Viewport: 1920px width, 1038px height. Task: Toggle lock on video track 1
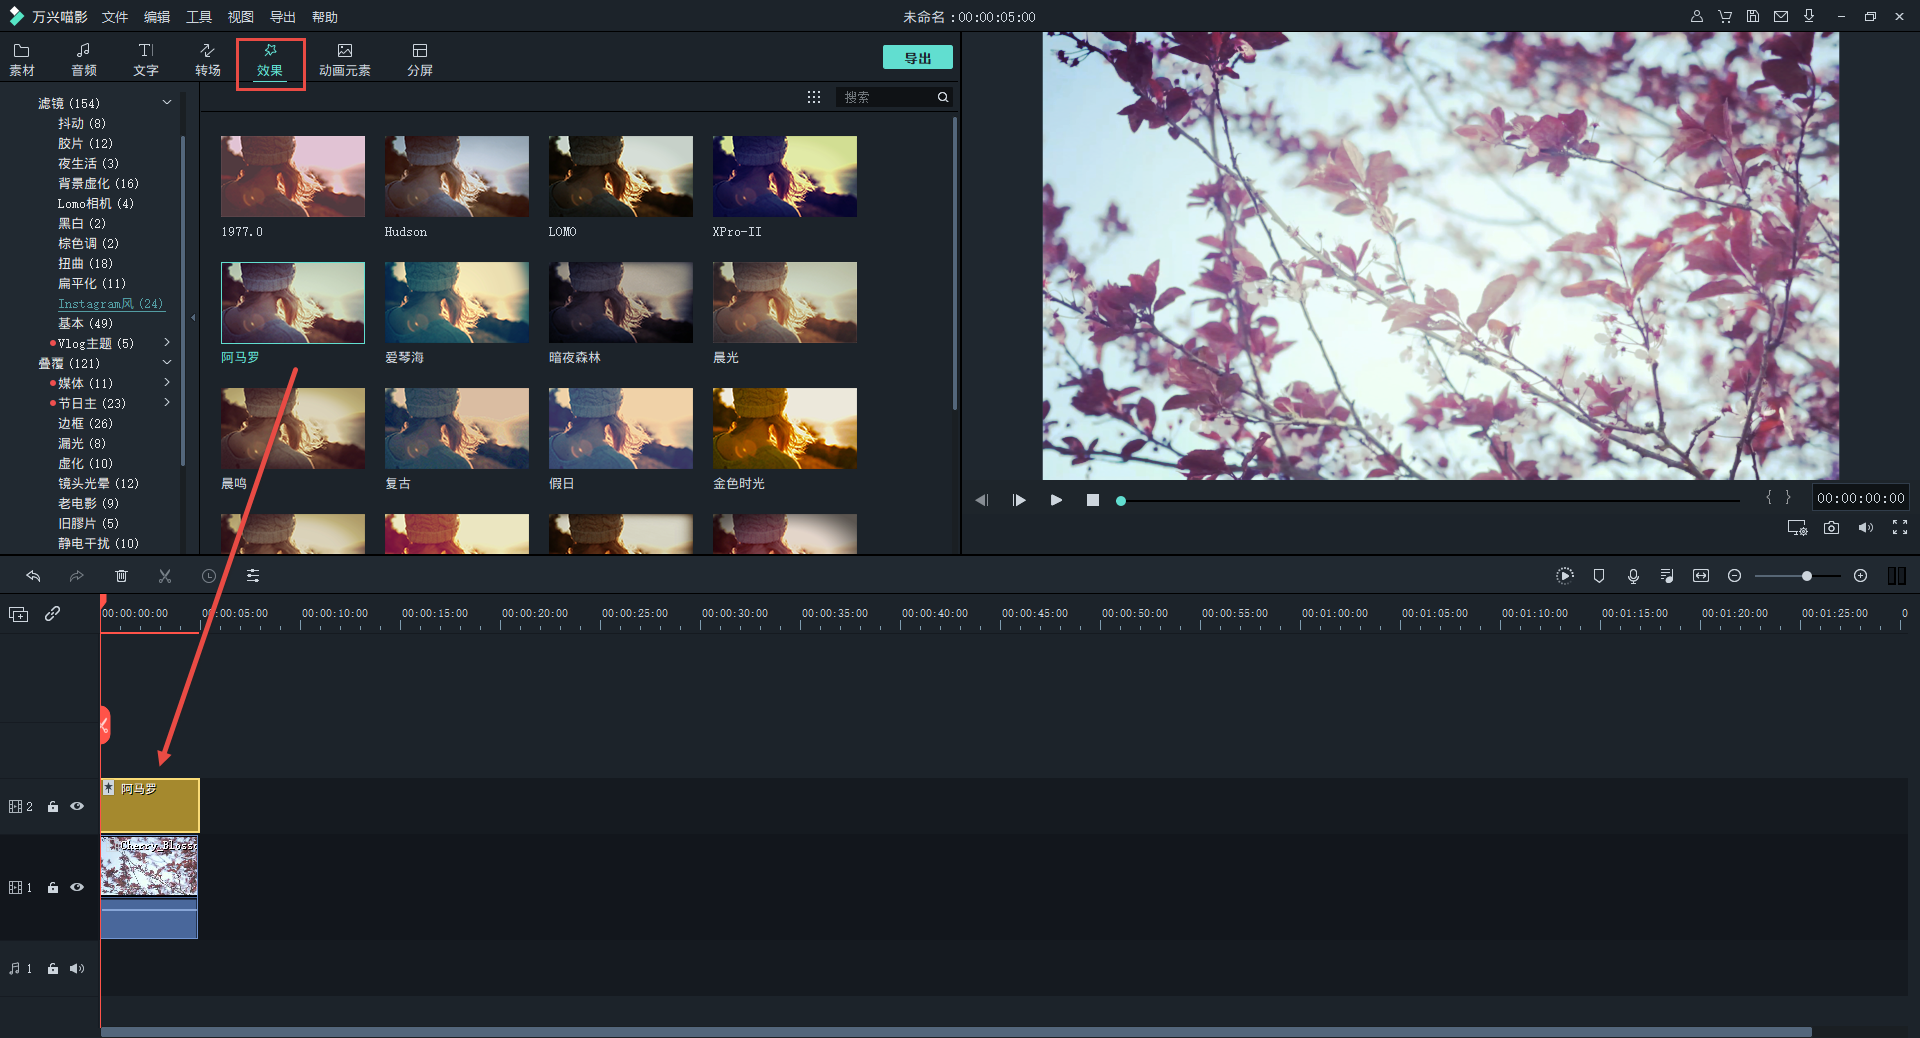(x=53, y=888)
